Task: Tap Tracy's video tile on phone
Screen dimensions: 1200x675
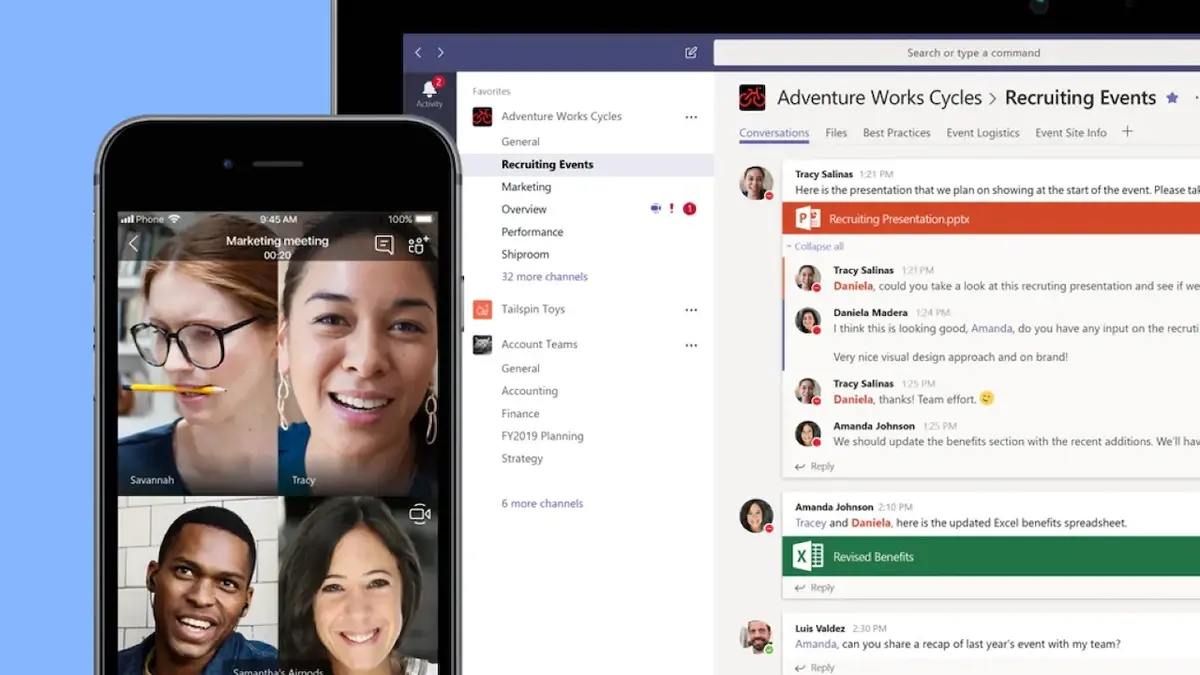Action: tap(358, 354)
